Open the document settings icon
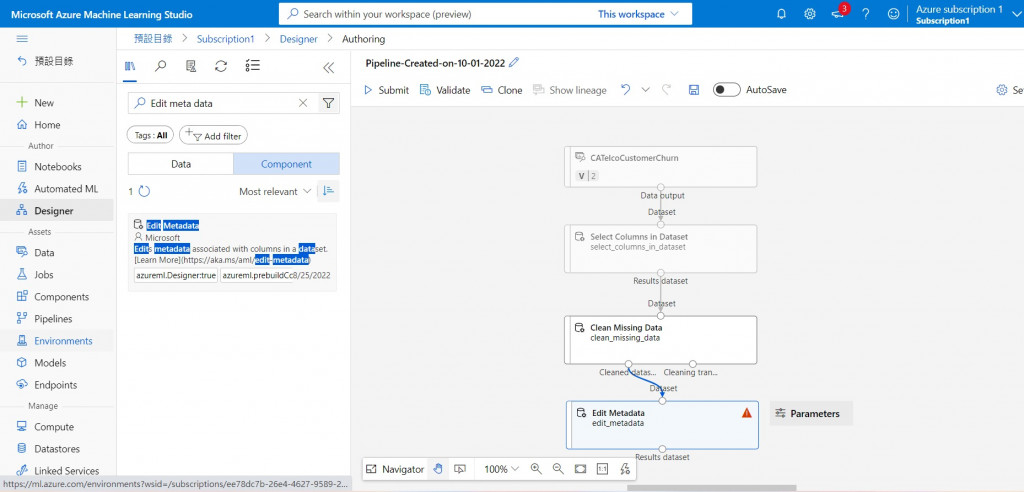The width and height of the screenshot is (1024, 492). [x=191, y=66]
